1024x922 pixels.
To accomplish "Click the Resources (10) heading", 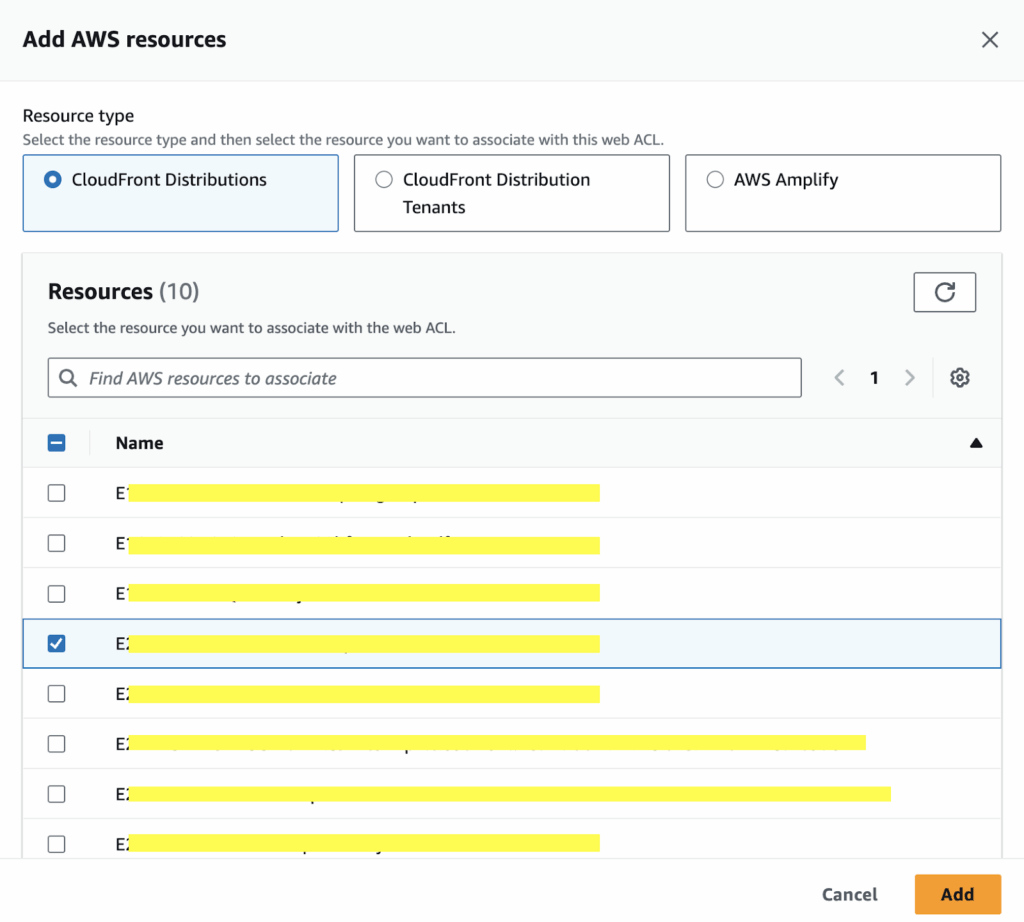I will coord(123,291).
